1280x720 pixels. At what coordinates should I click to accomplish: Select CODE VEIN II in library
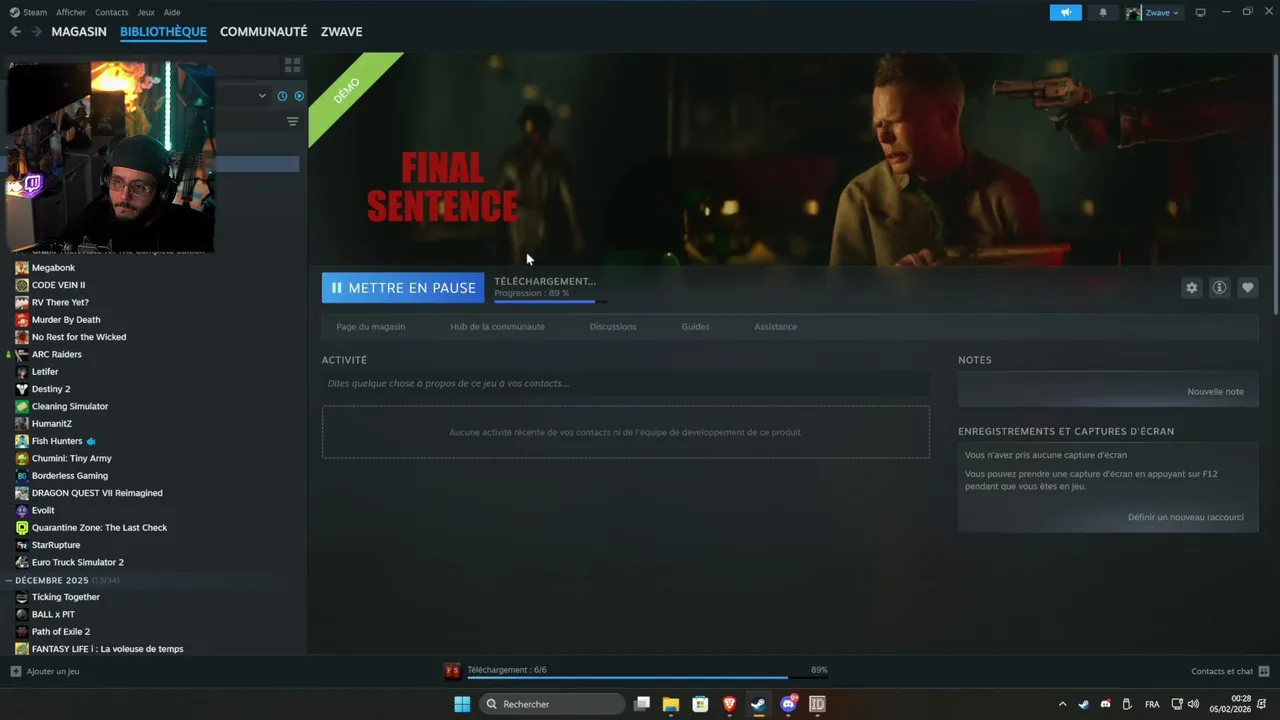pos(58,285)
